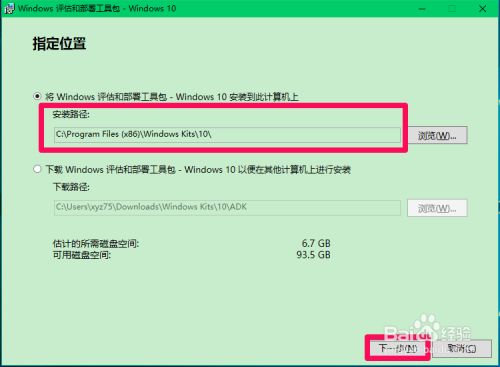Click the 安装路径 label
Image resolution: width=500 pixels, height=367 pixels.
click(71, 115)
